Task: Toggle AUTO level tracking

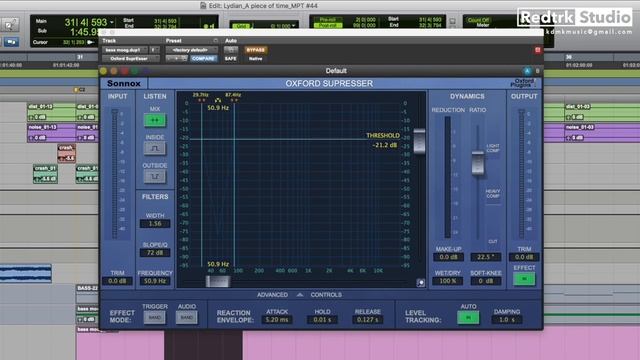Action: (x=468, y=318)
